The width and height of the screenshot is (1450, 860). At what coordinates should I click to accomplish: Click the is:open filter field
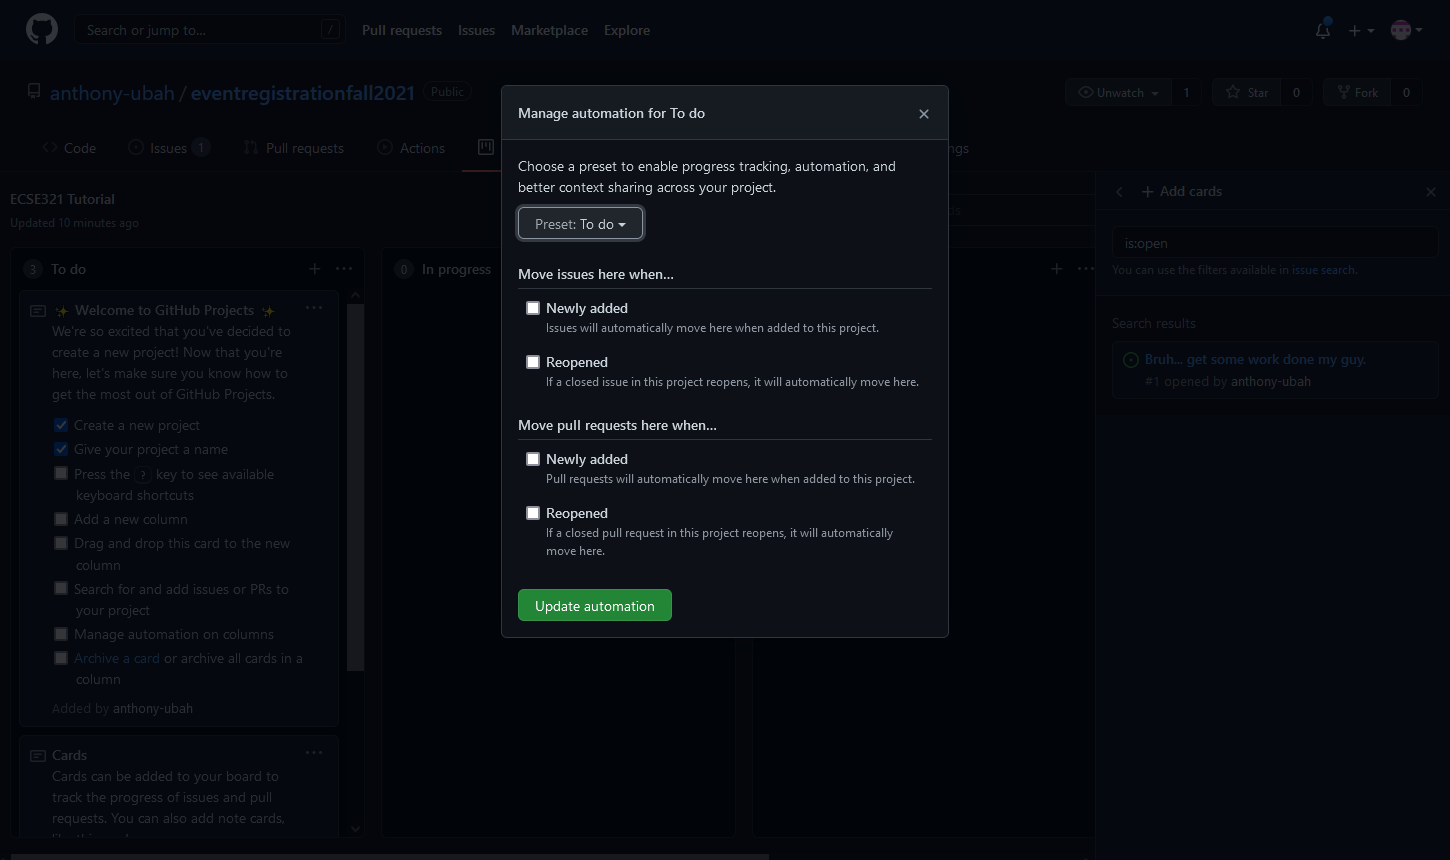click(x=1274, y=243)
